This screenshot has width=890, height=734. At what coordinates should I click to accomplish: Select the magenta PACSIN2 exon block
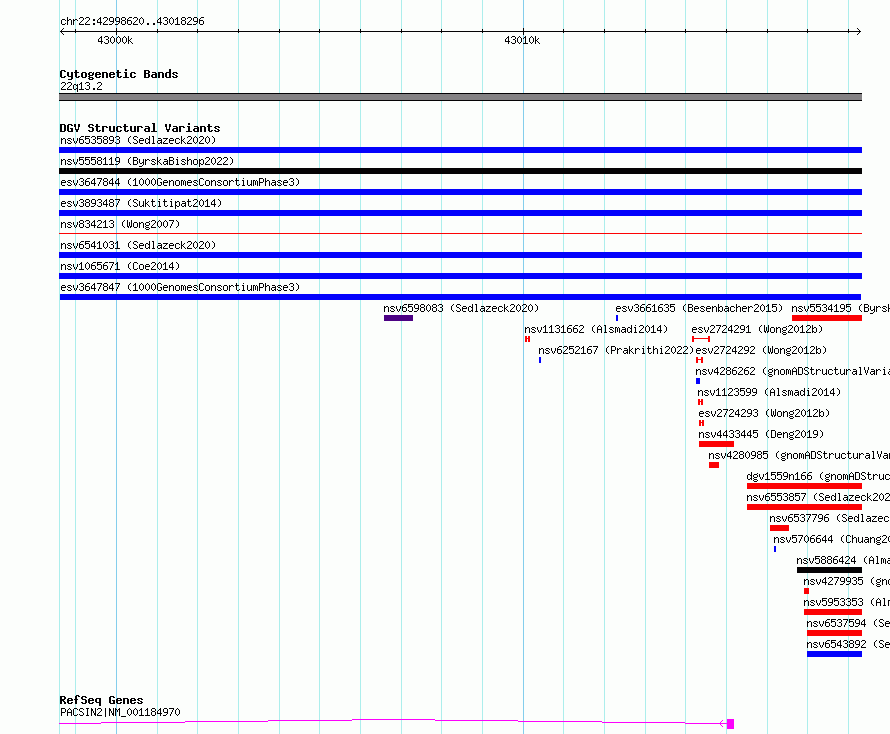coord(731,724)
